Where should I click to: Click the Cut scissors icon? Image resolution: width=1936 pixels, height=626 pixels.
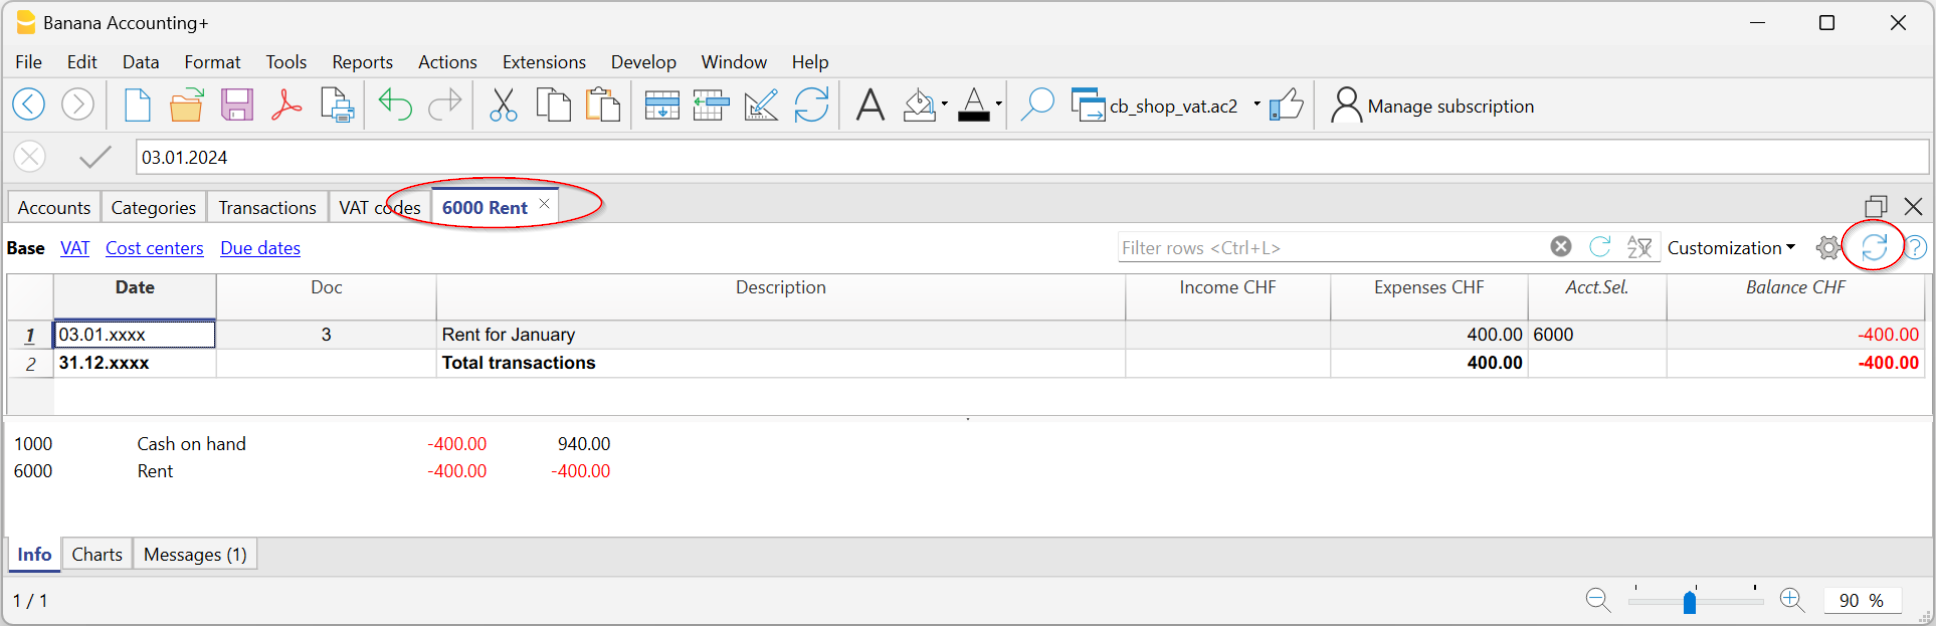point(503,105)
